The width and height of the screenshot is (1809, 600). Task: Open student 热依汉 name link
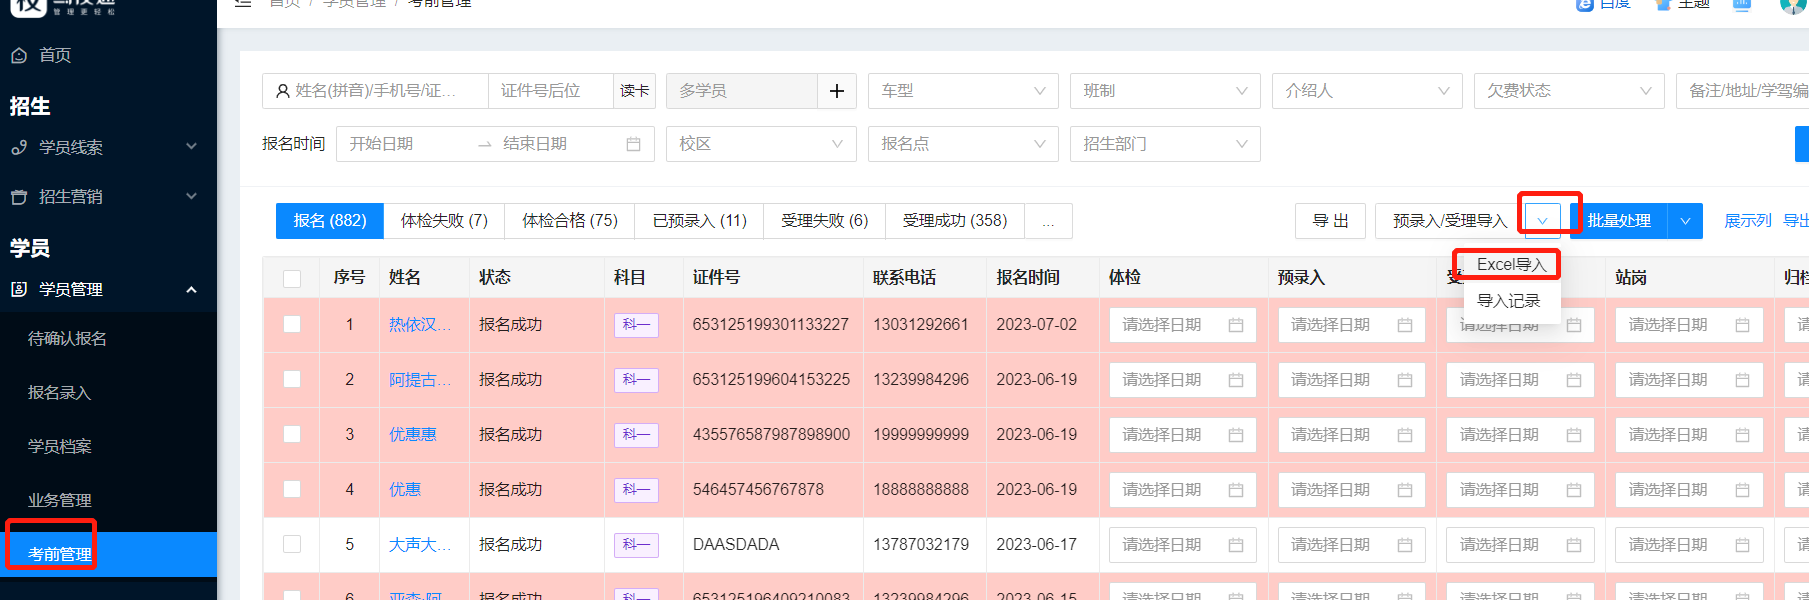click(x=419, y=325)
